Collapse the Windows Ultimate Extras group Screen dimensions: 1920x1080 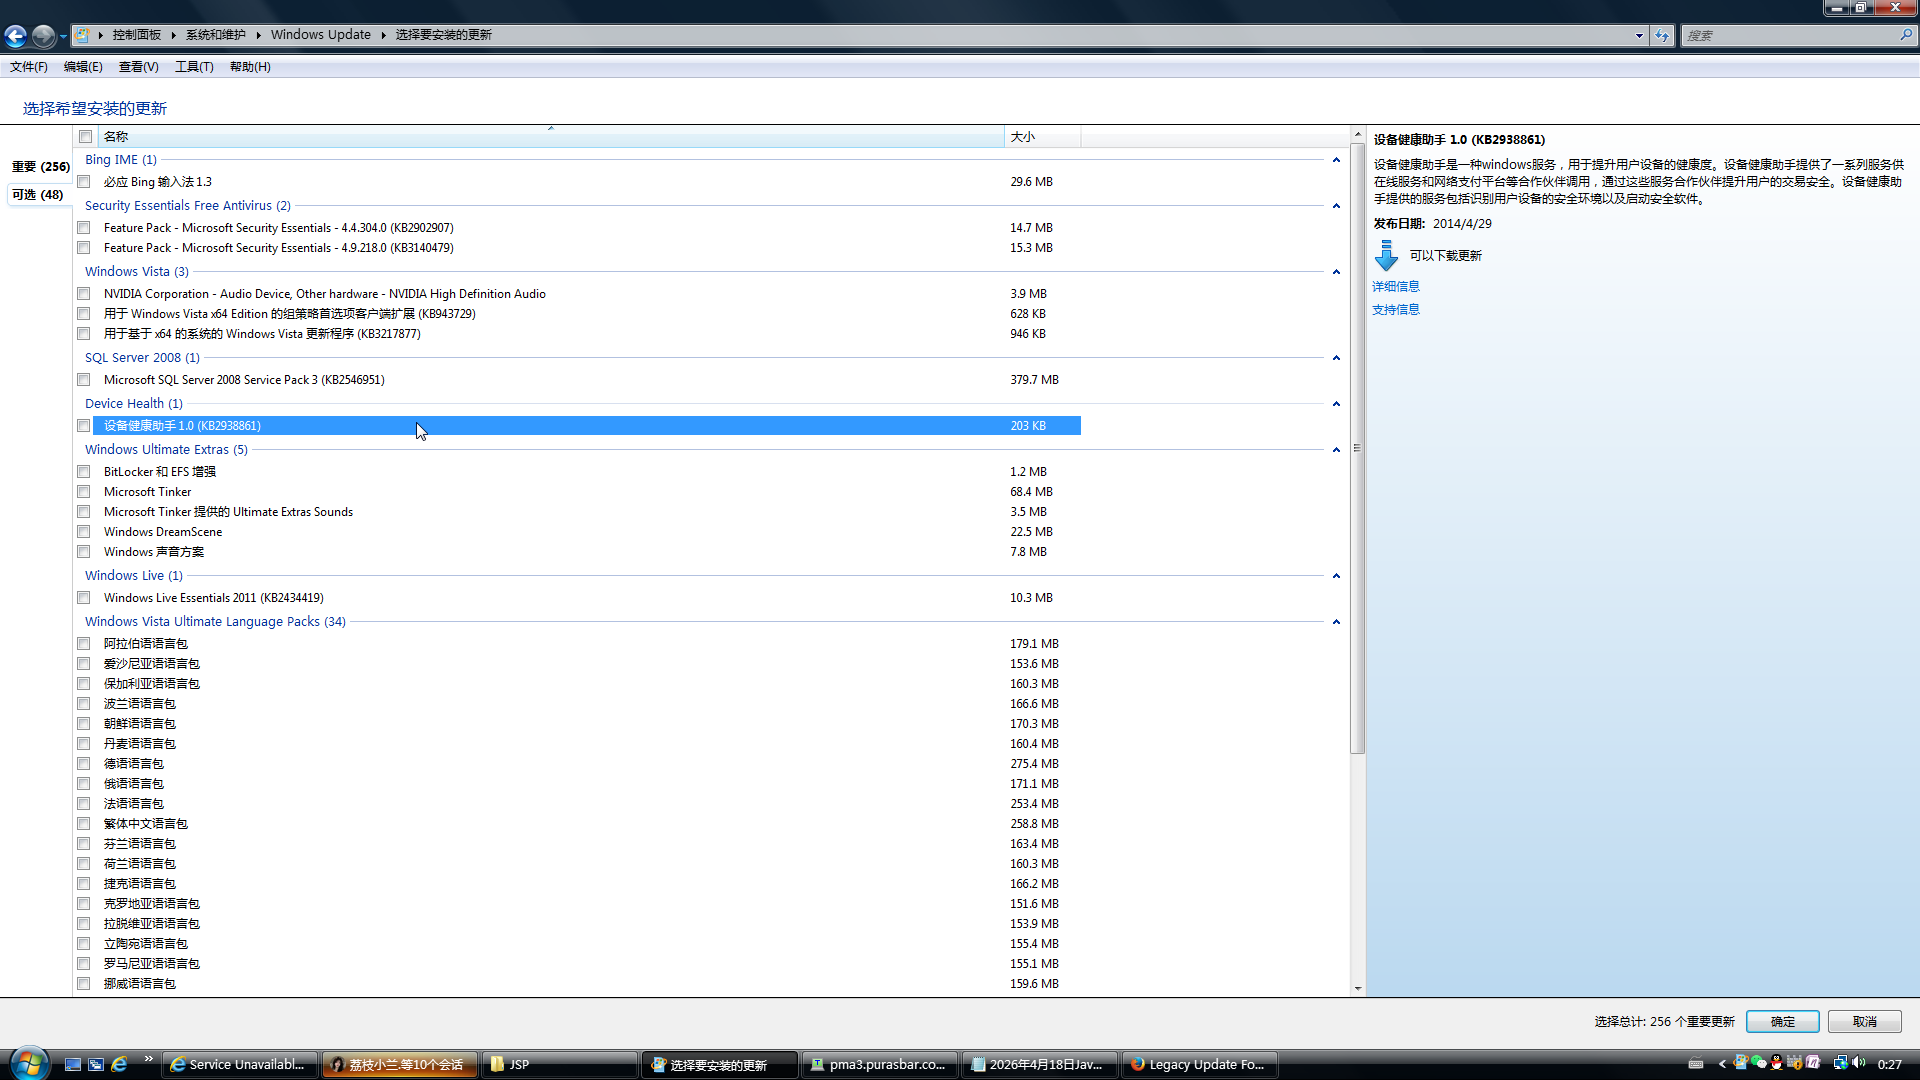pyautogui.click(x=1336, y=450)
